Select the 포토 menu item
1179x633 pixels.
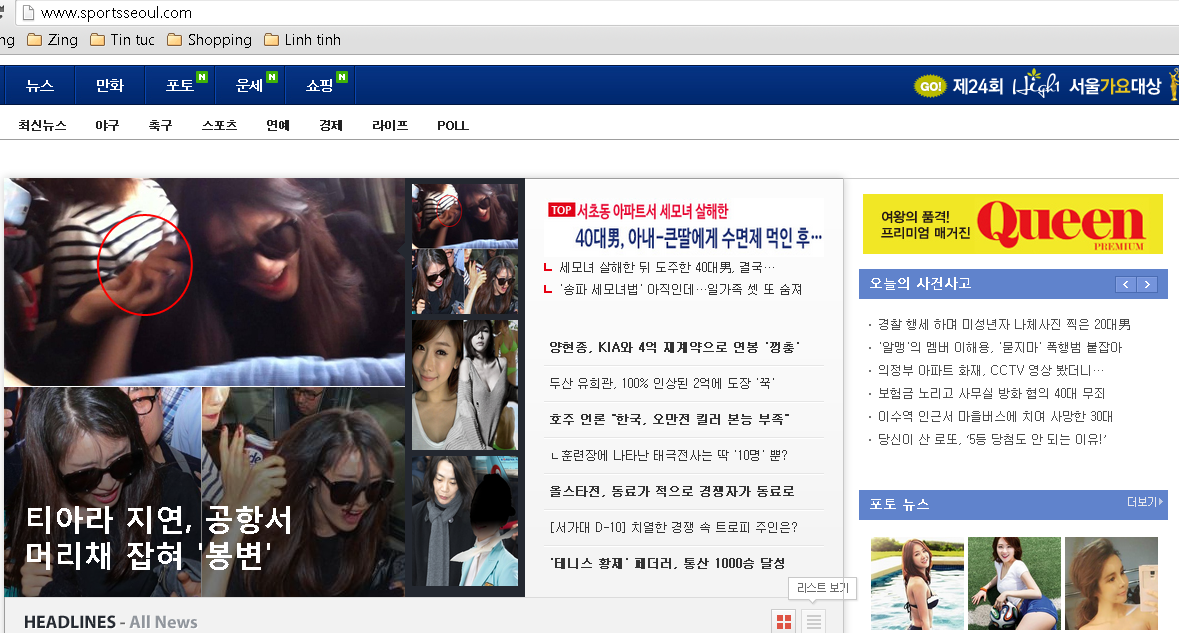point(180,86)
